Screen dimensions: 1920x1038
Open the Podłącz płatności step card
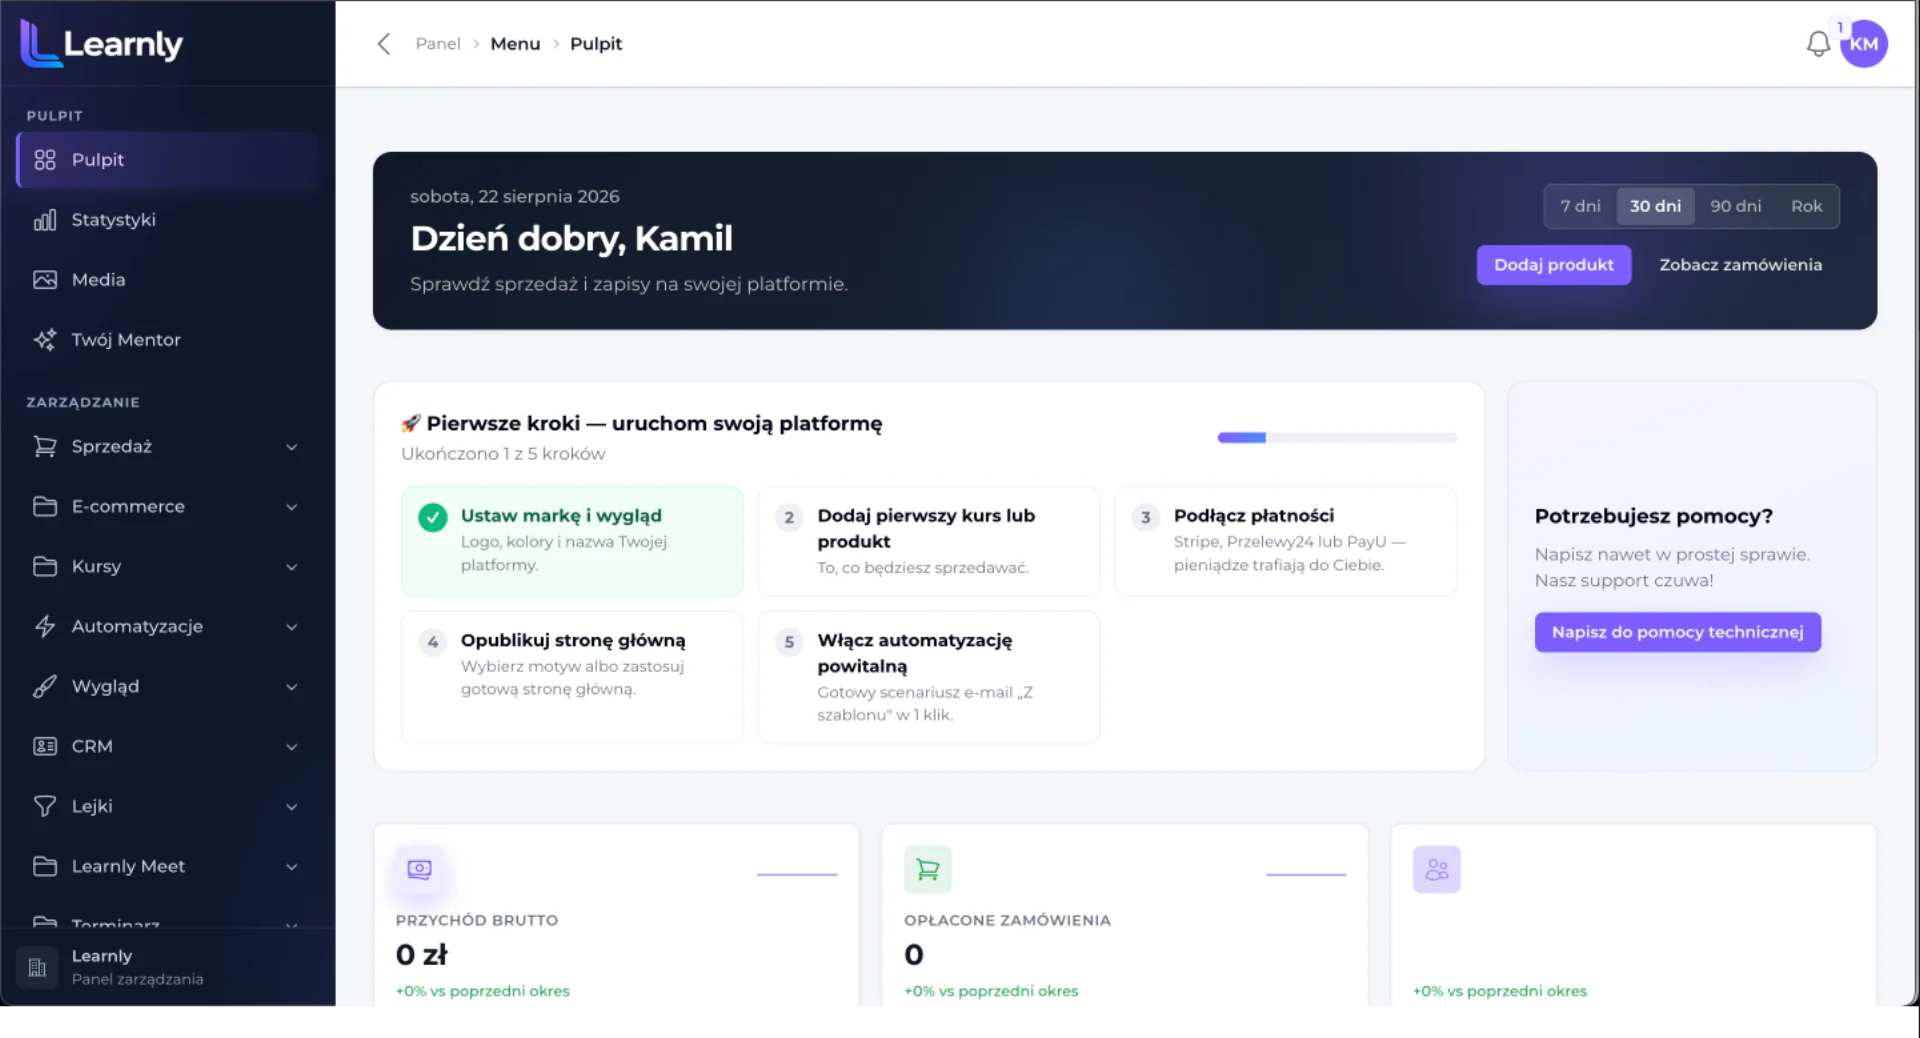1285,541
